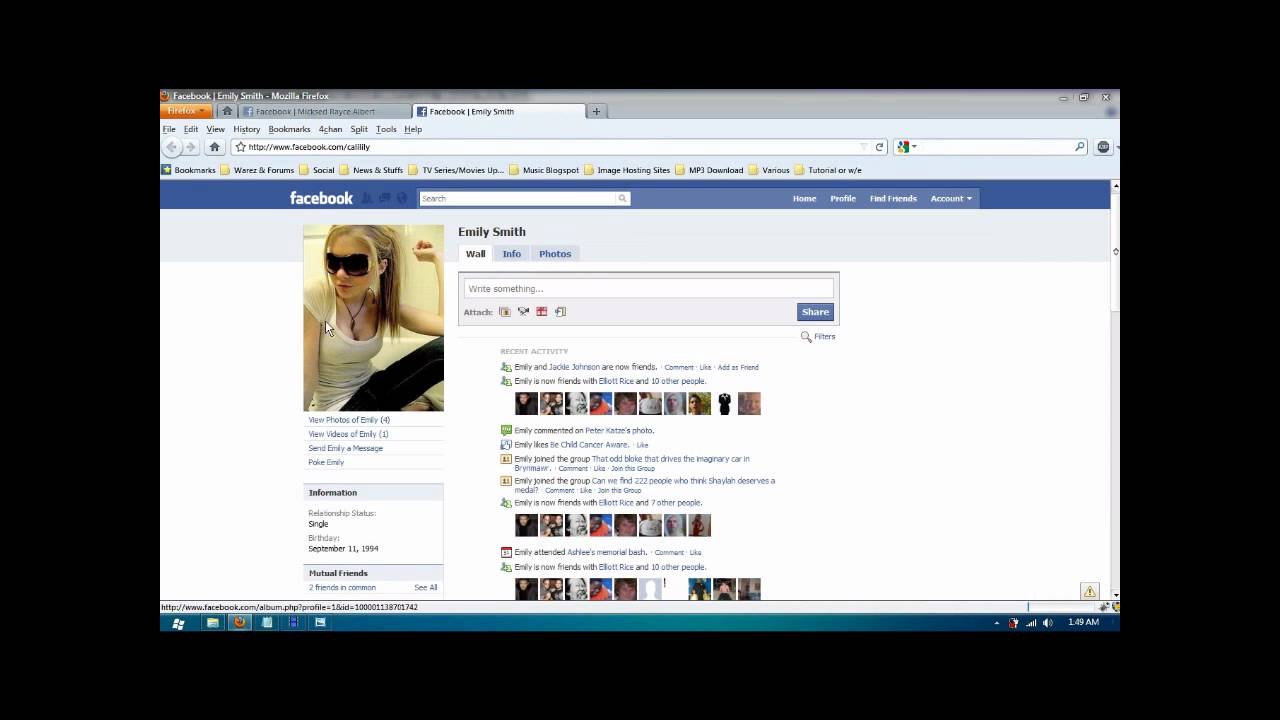Open the Account dropdown menu
The height and width of the screenshot is (720, 1280).
click(x=951, y=198)
